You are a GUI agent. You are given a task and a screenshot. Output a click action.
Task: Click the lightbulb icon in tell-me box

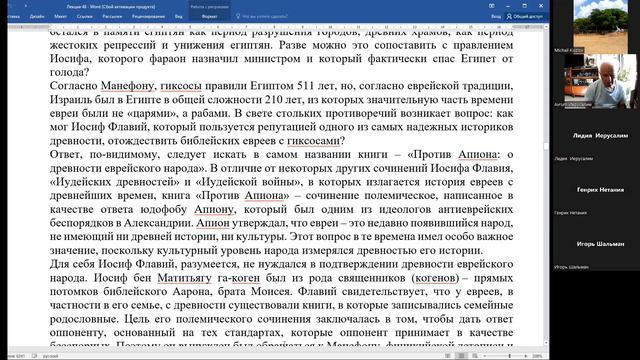tap(238, 17)
